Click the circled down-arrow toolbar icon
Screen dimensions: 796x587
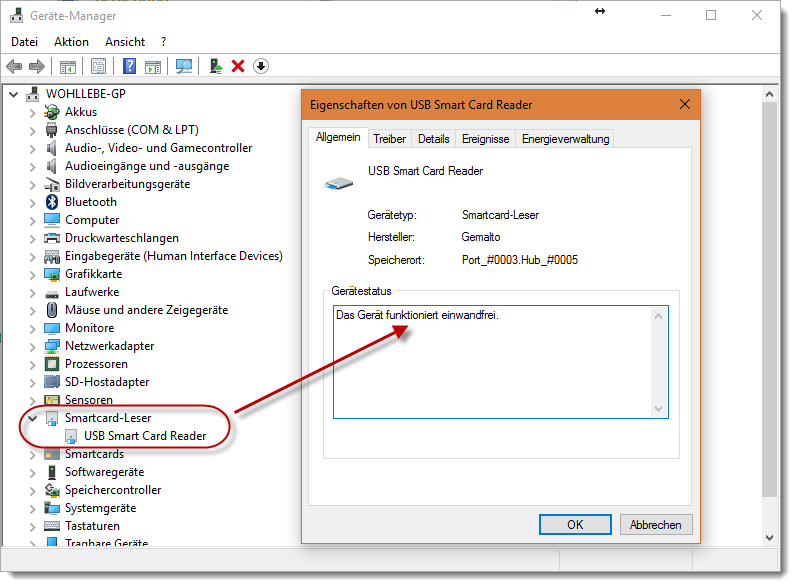(261, 66)
